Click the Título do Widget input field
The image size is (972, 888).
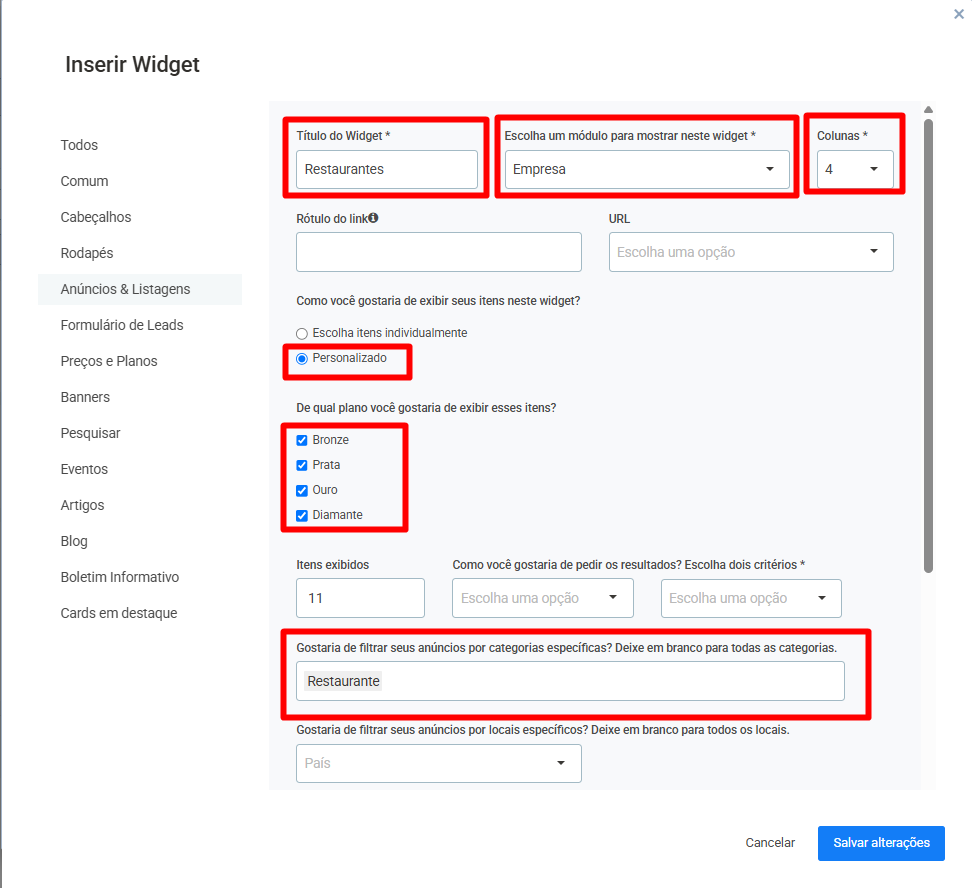tap(387, 169)
